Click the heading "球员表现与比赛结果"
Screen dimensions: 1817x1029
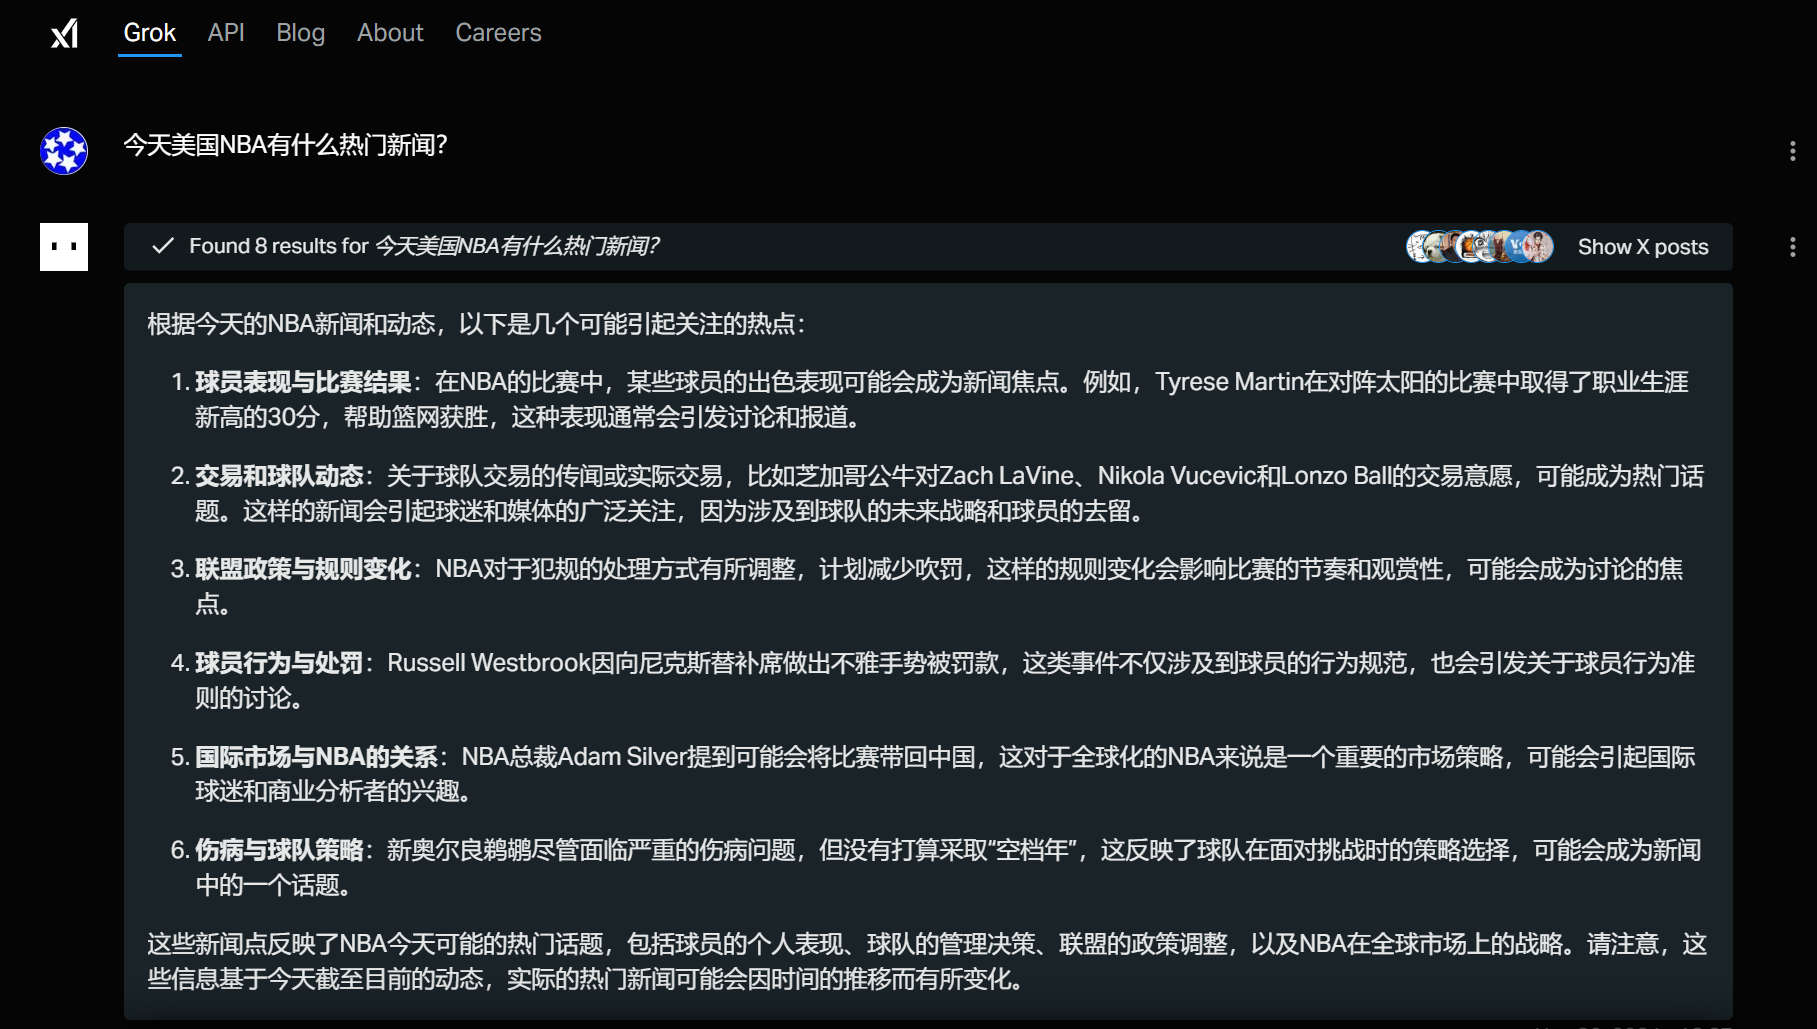[x=303, y=382]
